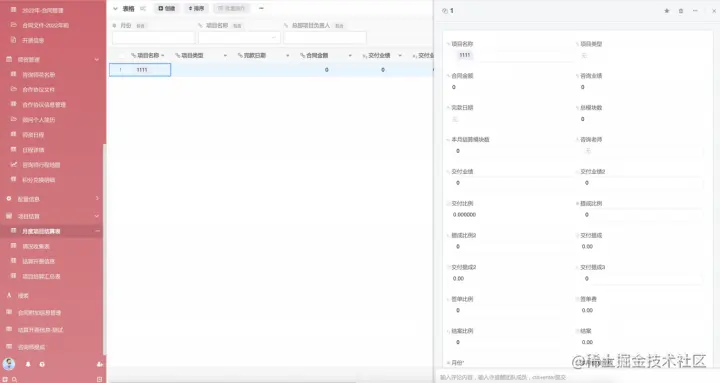Star the record in the detail panel
The height and width of the screenshot is (383, 720).
click(x=666, y=11)
